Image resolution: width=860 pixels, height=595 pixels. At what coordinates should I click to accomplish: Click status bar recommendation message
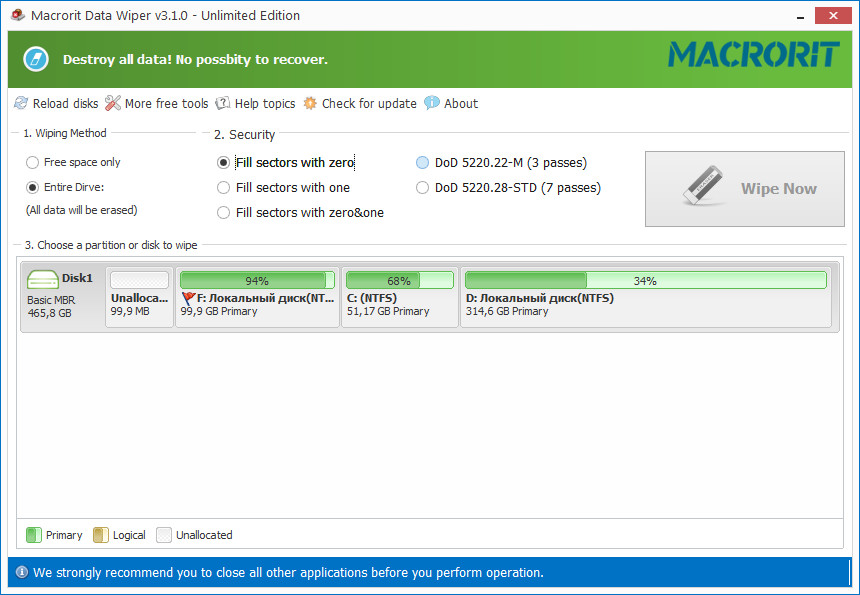pos(288,573)
